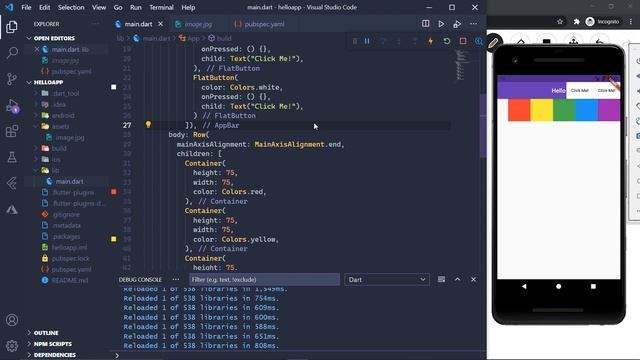Close the main.dart editor tab

[x=160, y=24]
